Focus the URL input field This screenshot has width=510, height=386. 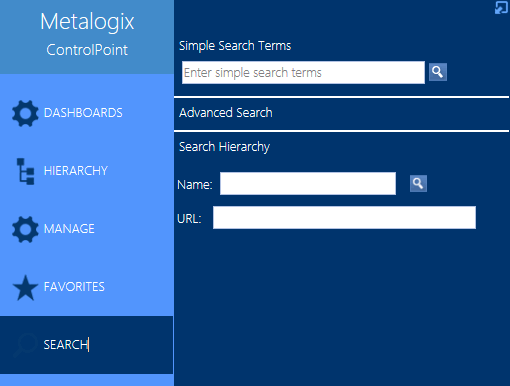point(344,217)
